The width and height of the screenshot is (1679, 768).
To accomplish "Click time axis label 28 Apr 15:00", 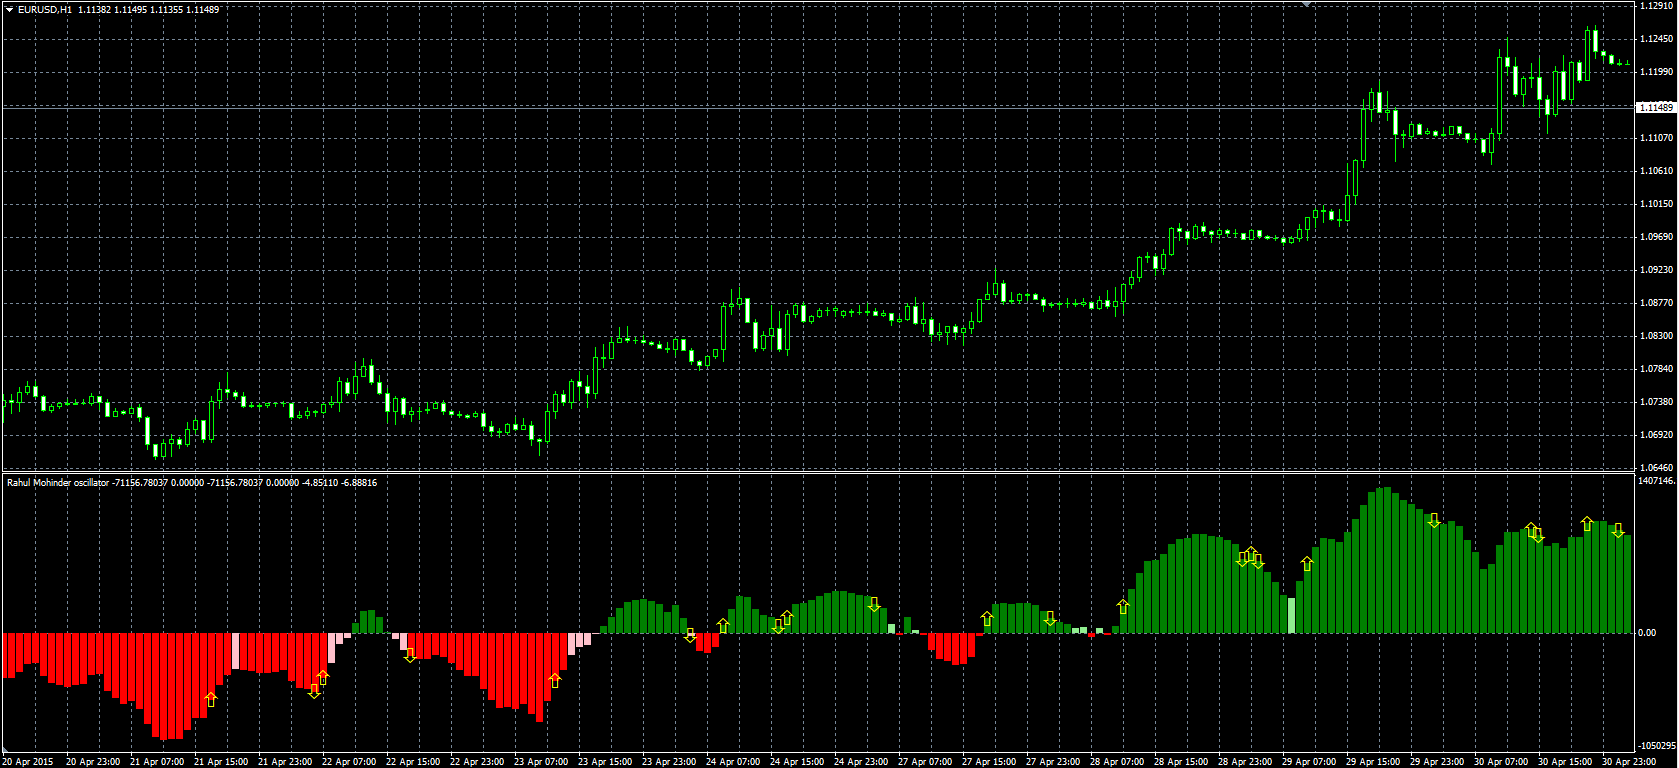I will (1181, 762).
